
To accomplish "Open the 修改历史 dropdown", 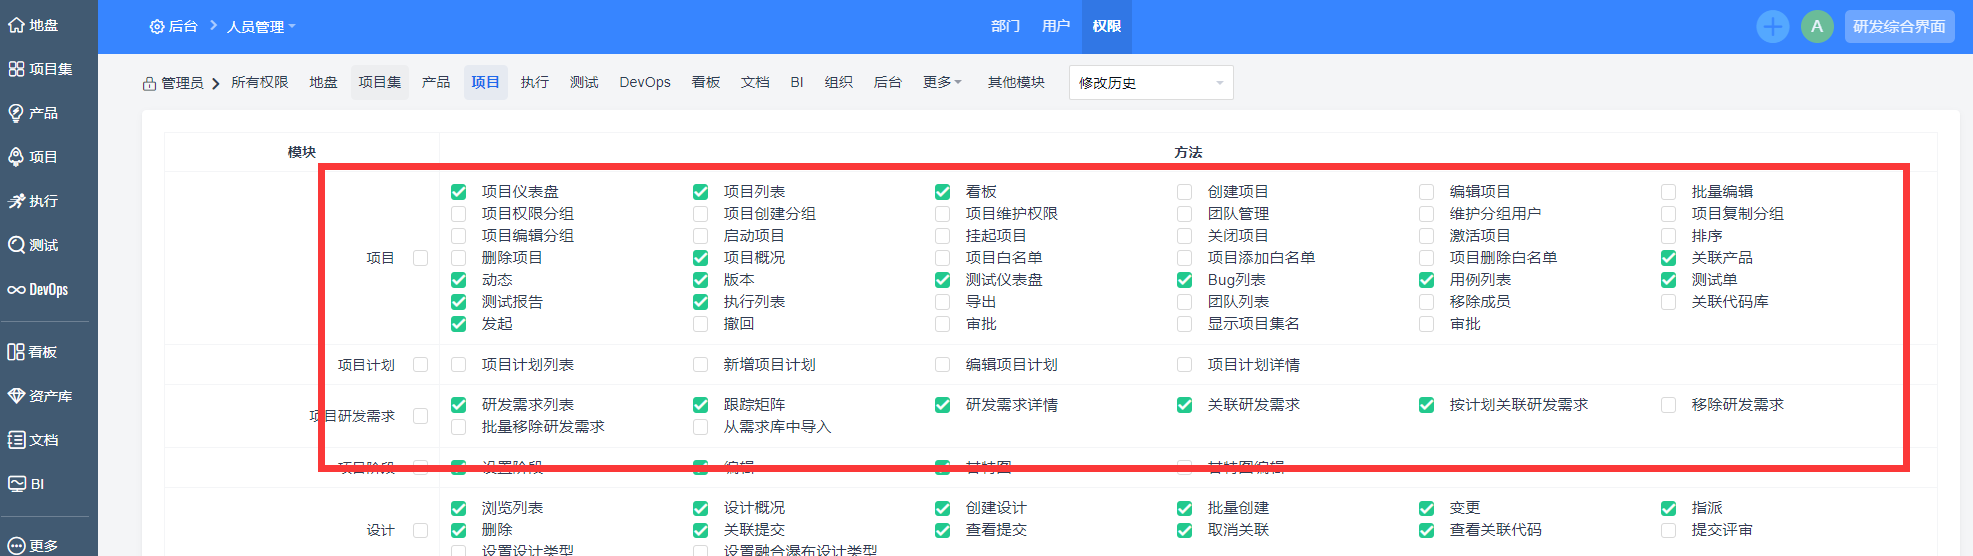I will [x=1150, y=83].
